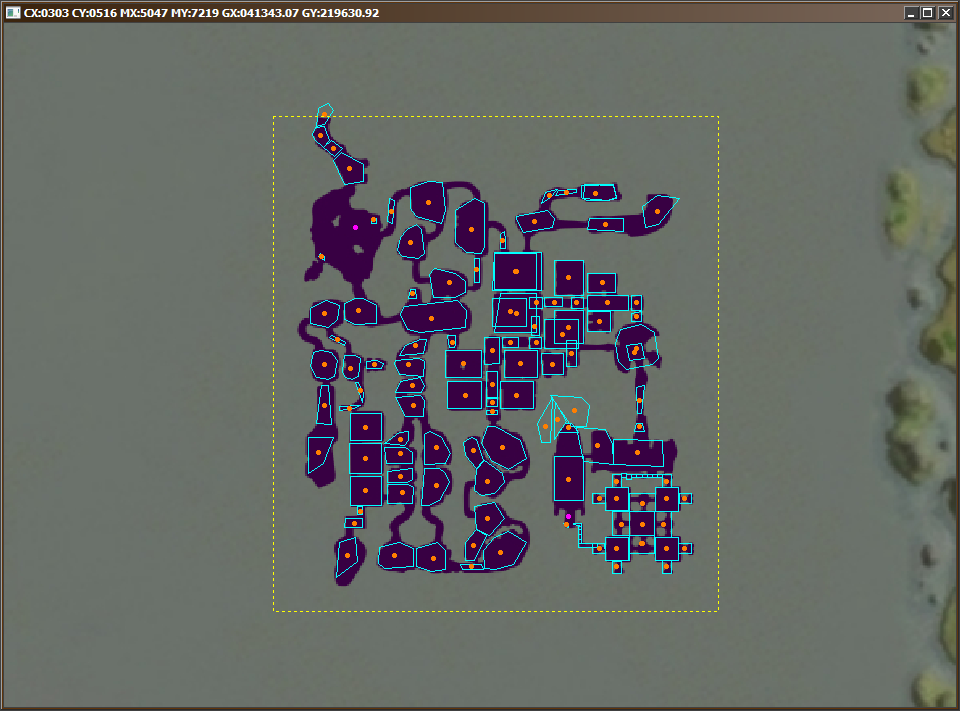Click the application icon in the title bar

click(x=13, y=12)
